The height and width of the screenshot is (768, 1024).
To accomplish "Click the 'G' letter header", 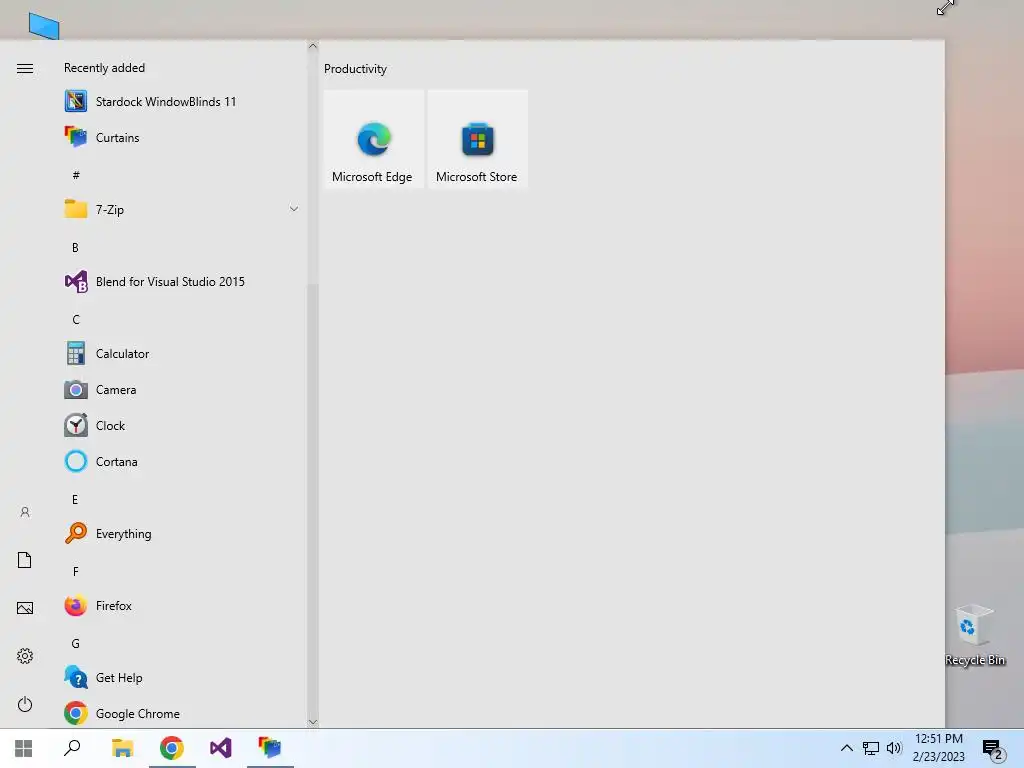I will pyautogui.click(x=75, y=643).
